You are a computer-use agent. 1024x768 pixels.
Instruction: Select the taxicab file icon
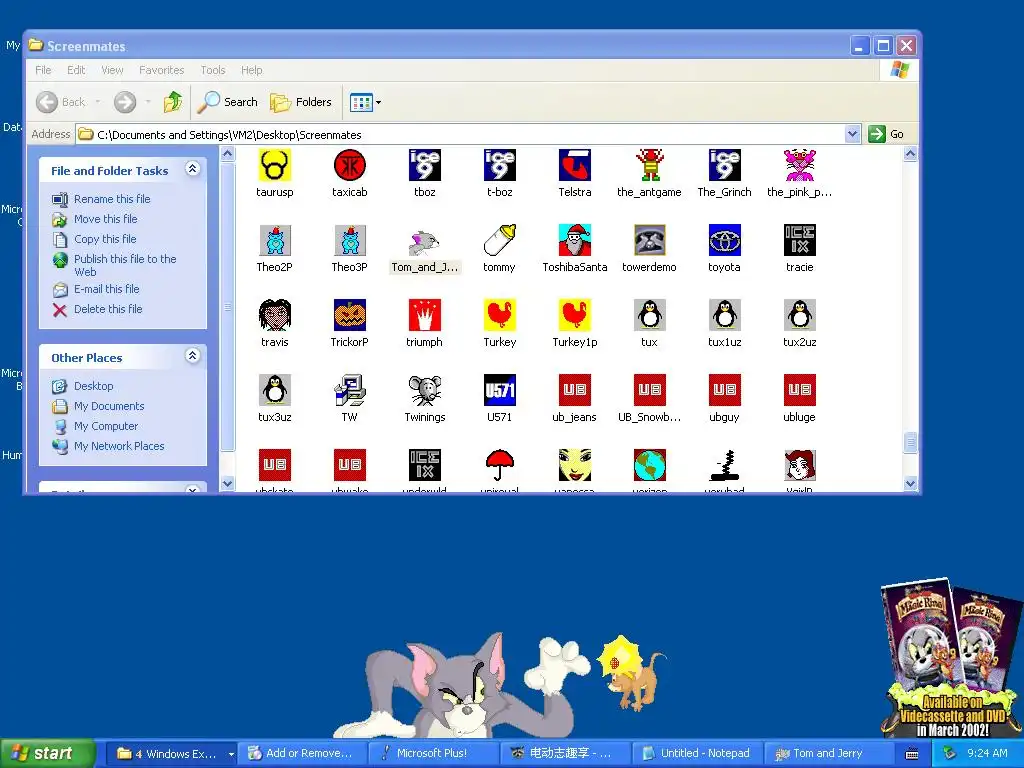(349, 165)
